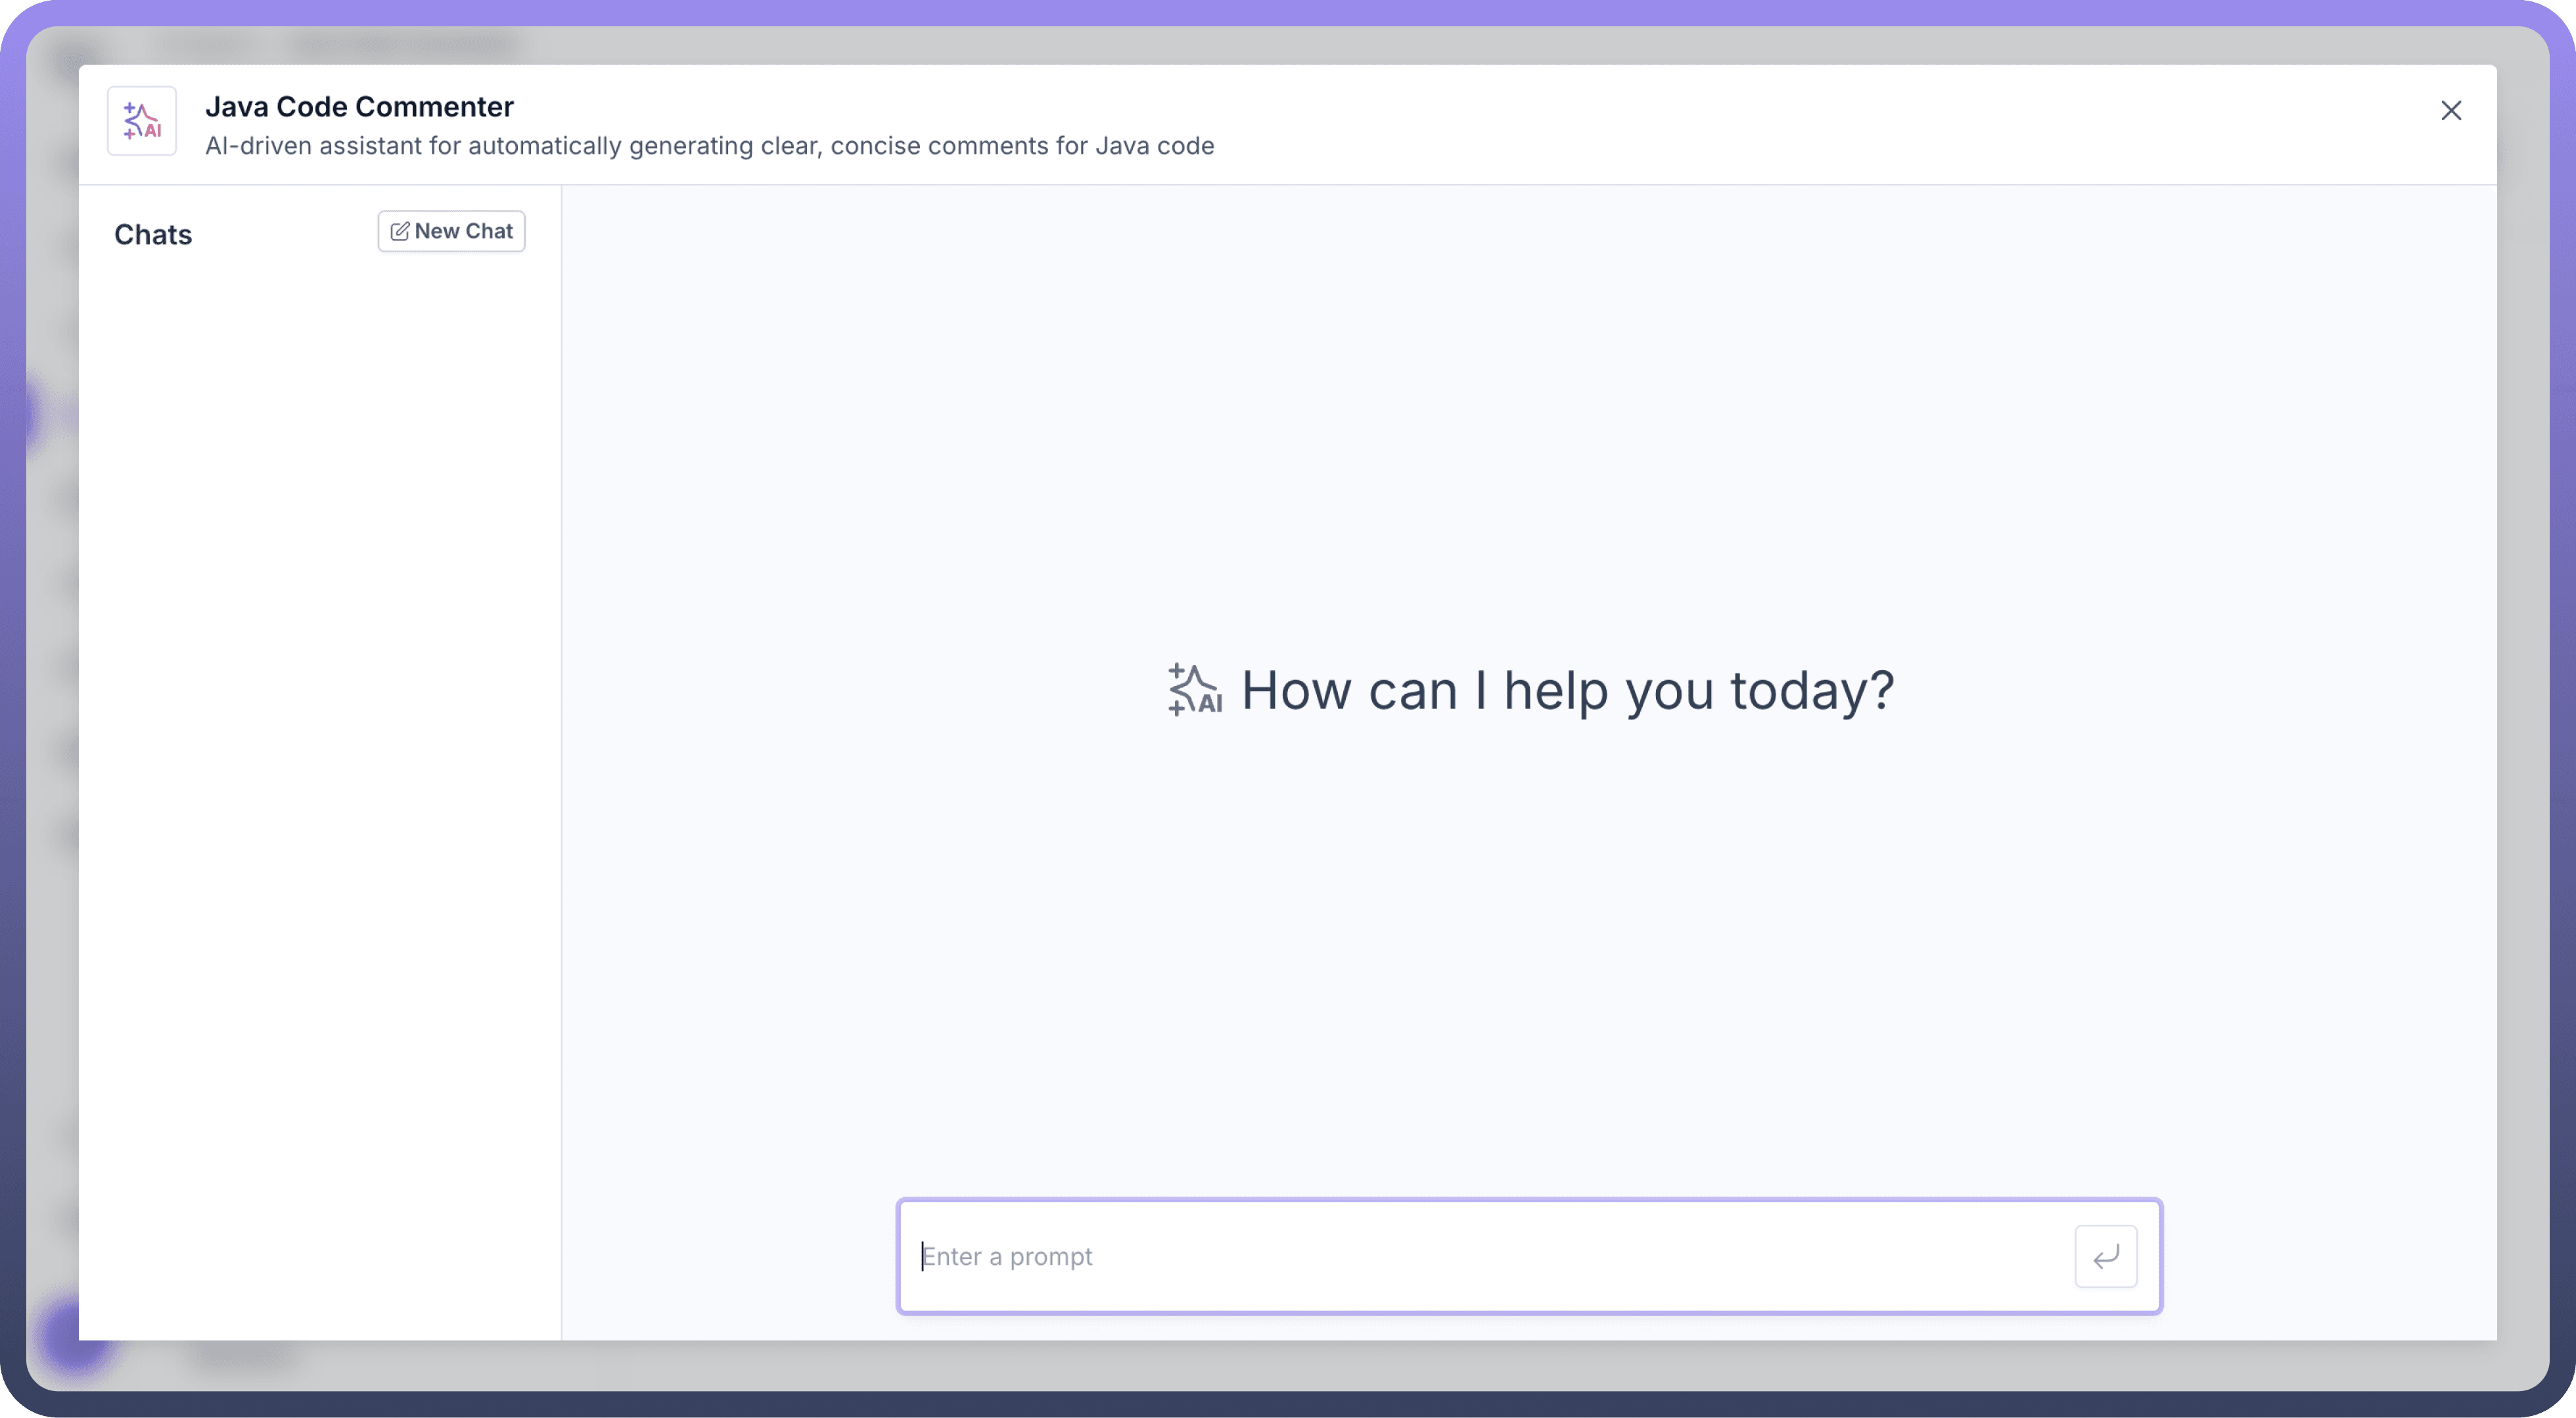Click the Chats sidebar heading

(153, 235)
